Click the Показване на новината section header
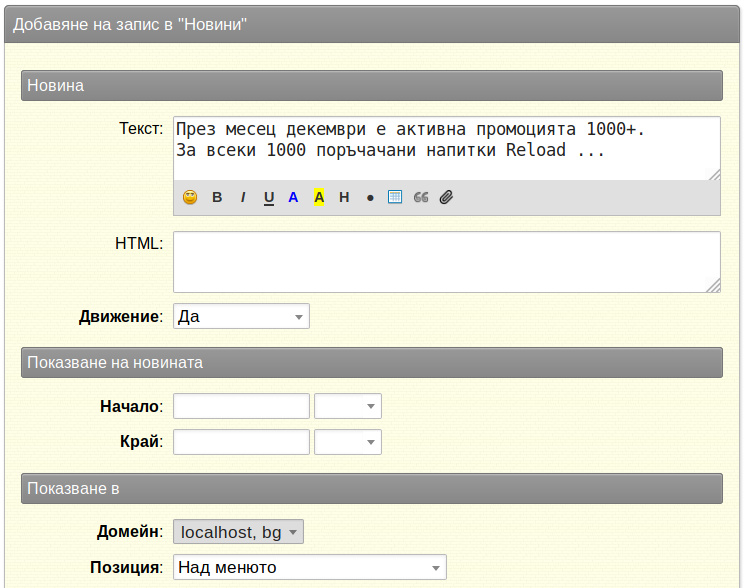 tap(372, 363)
